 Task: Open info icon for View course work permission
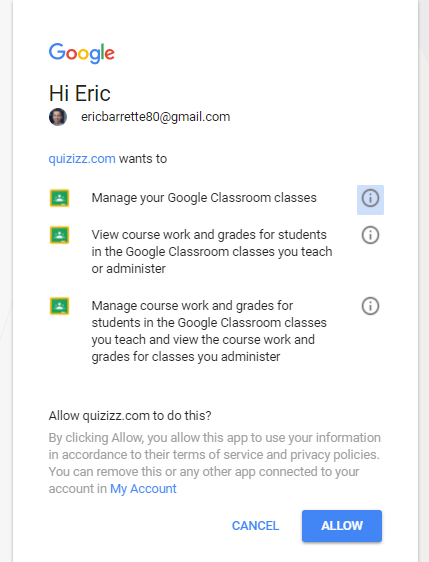tap(370, 235)
